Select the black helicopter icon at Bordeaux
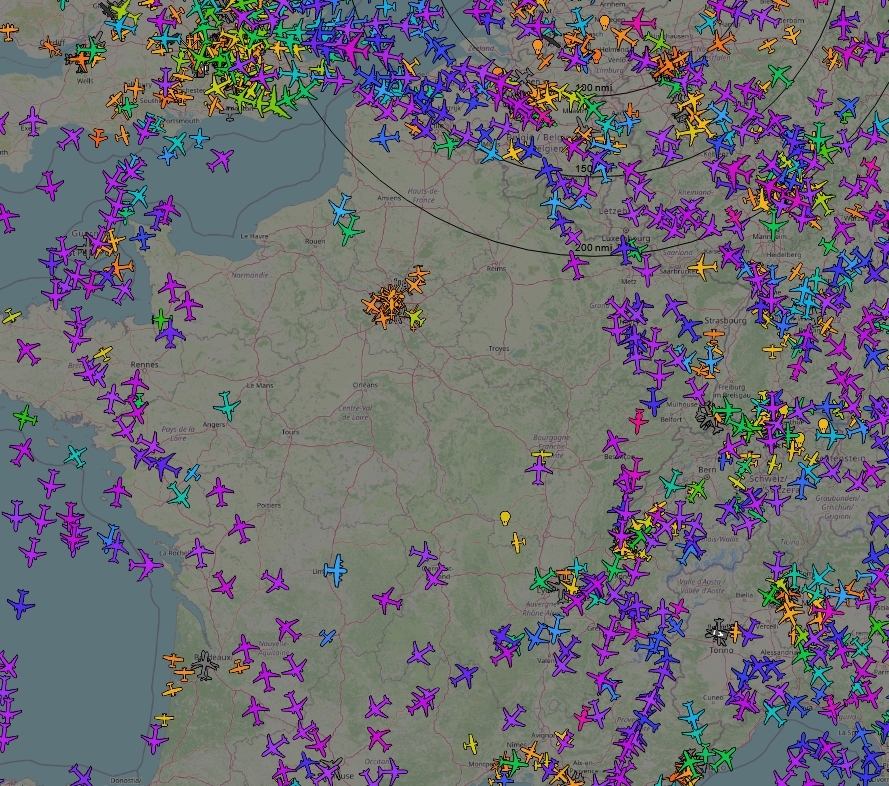The width and height of the screenshot is (889, 786). (x=204, y=665)
